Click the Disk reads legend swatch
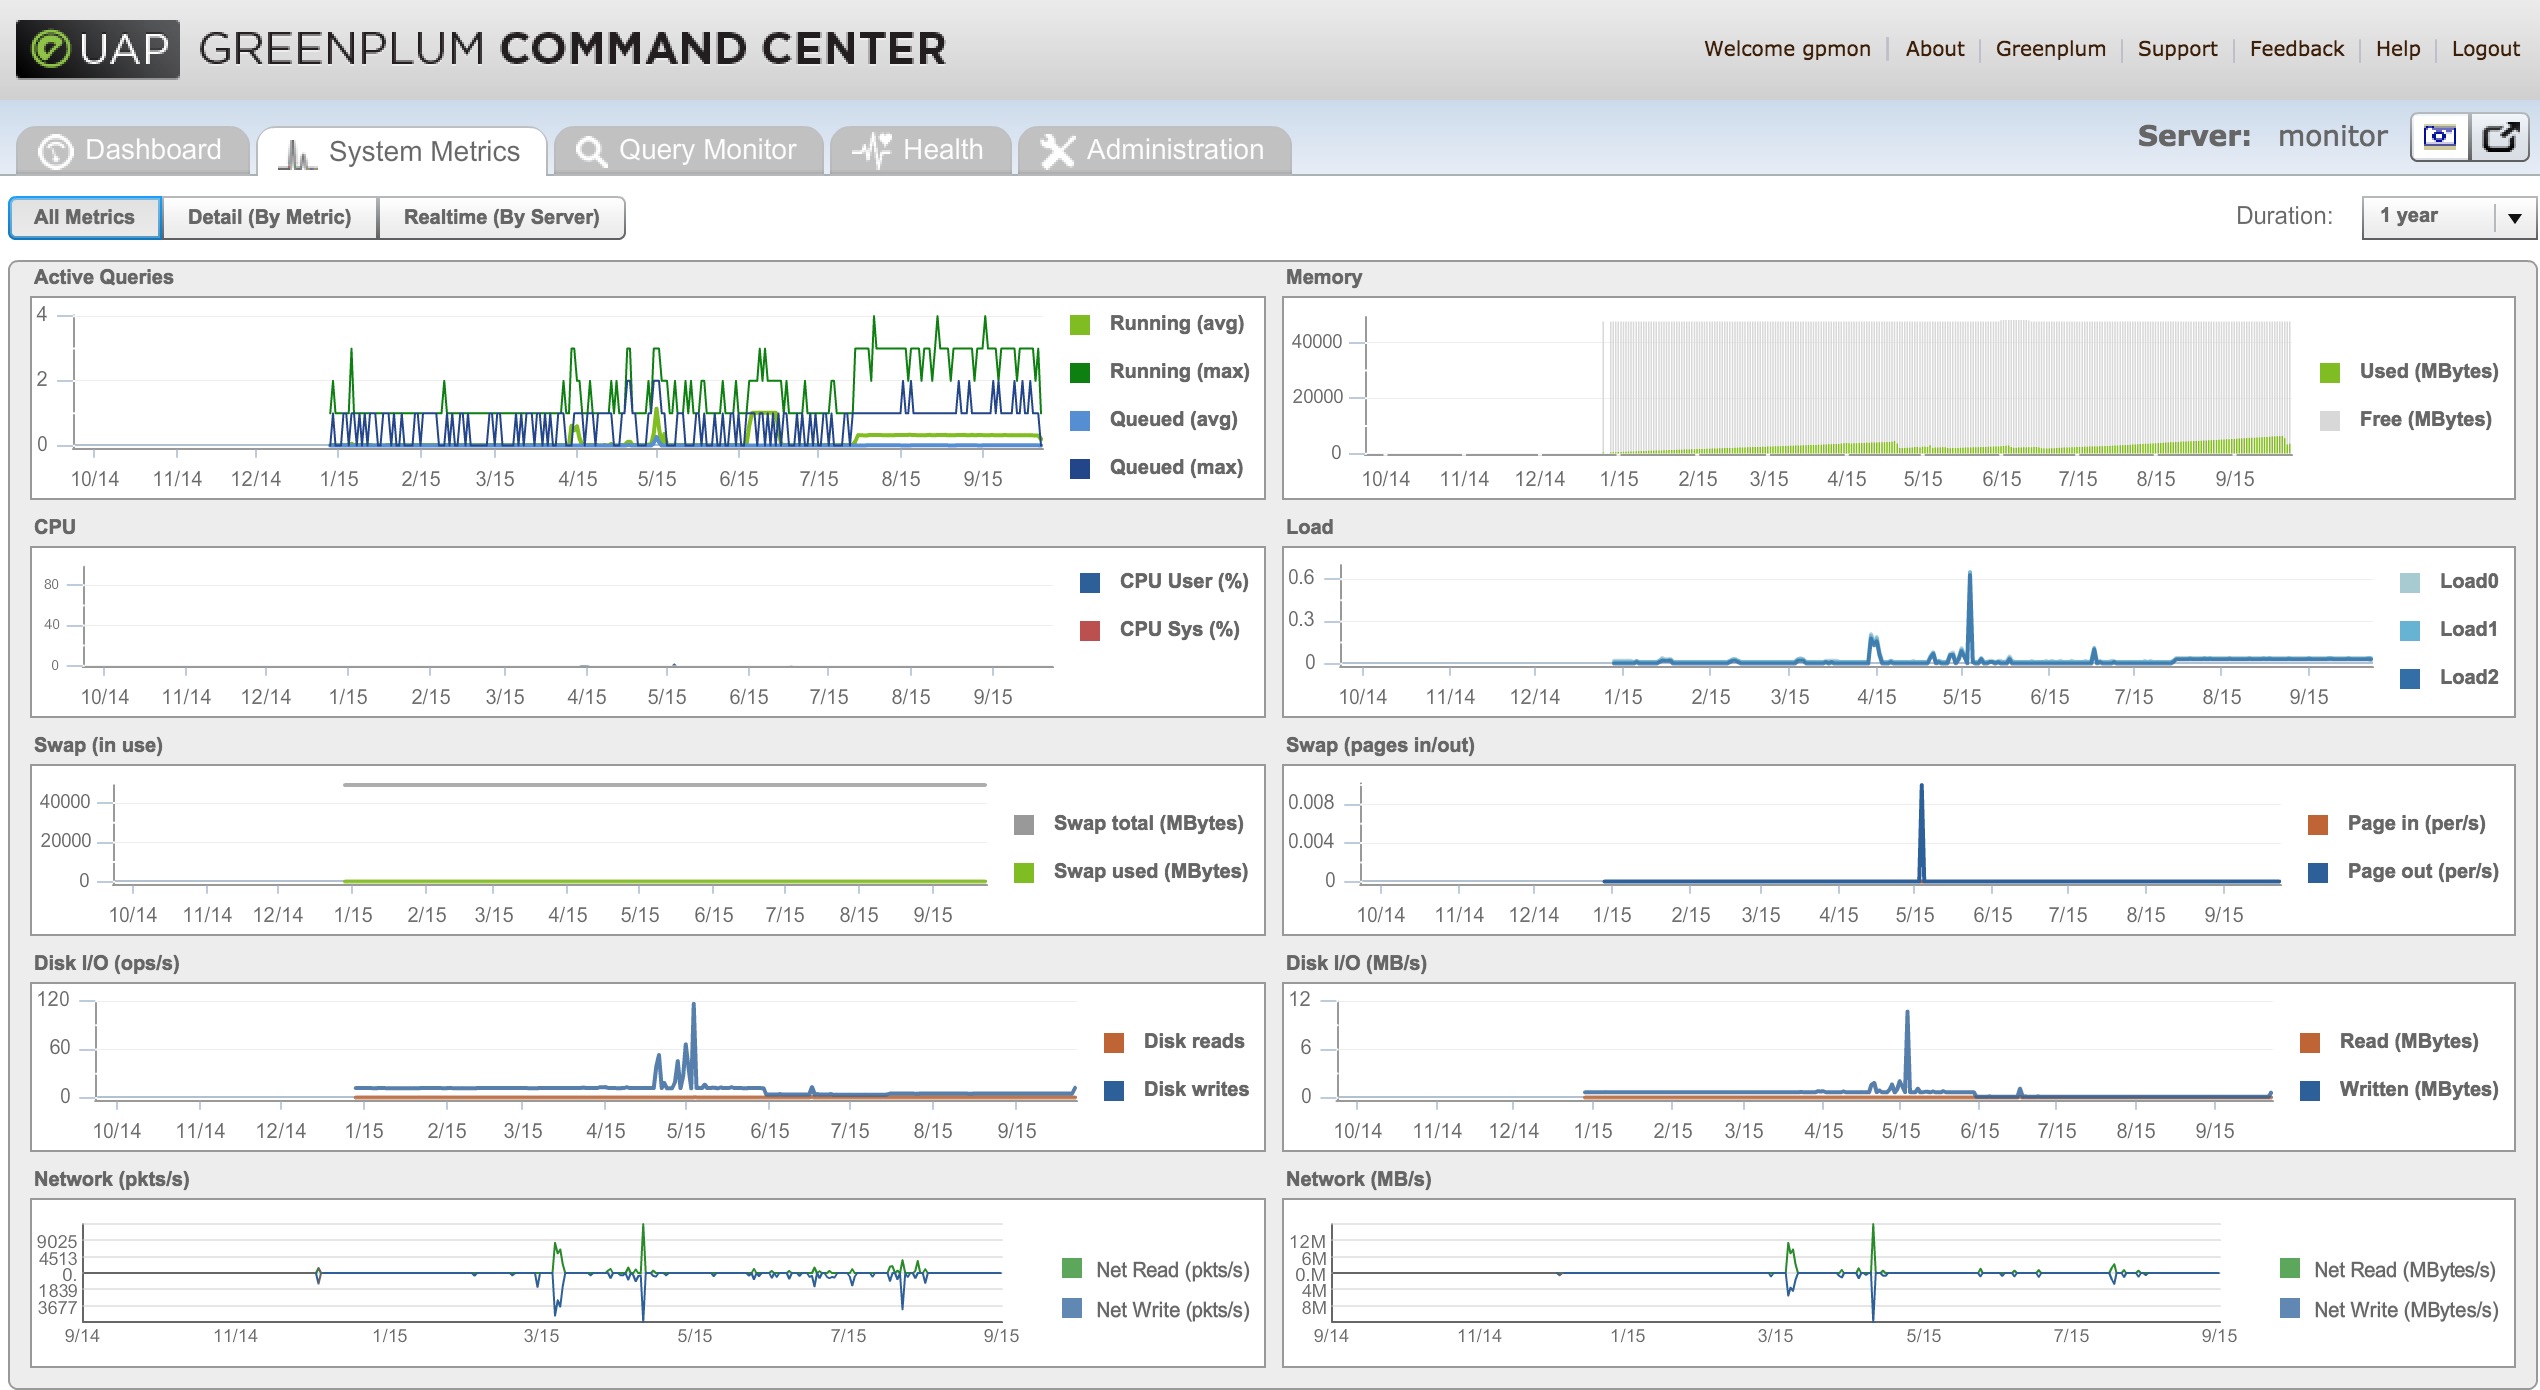This screenshot has width=2540, height=1390. 1114,1042
